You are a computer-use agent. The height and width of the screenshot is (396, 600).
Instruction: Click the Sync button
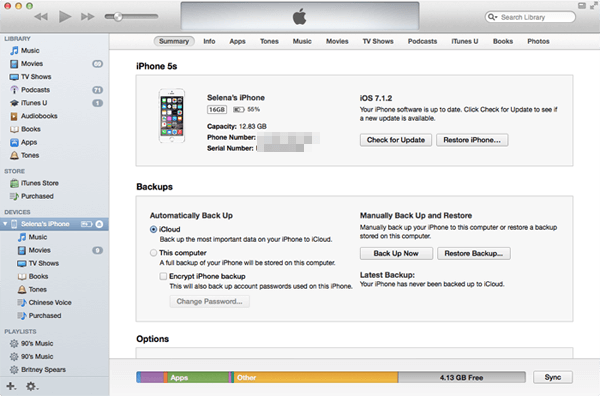pyautogui.click(x=553, y=377)
